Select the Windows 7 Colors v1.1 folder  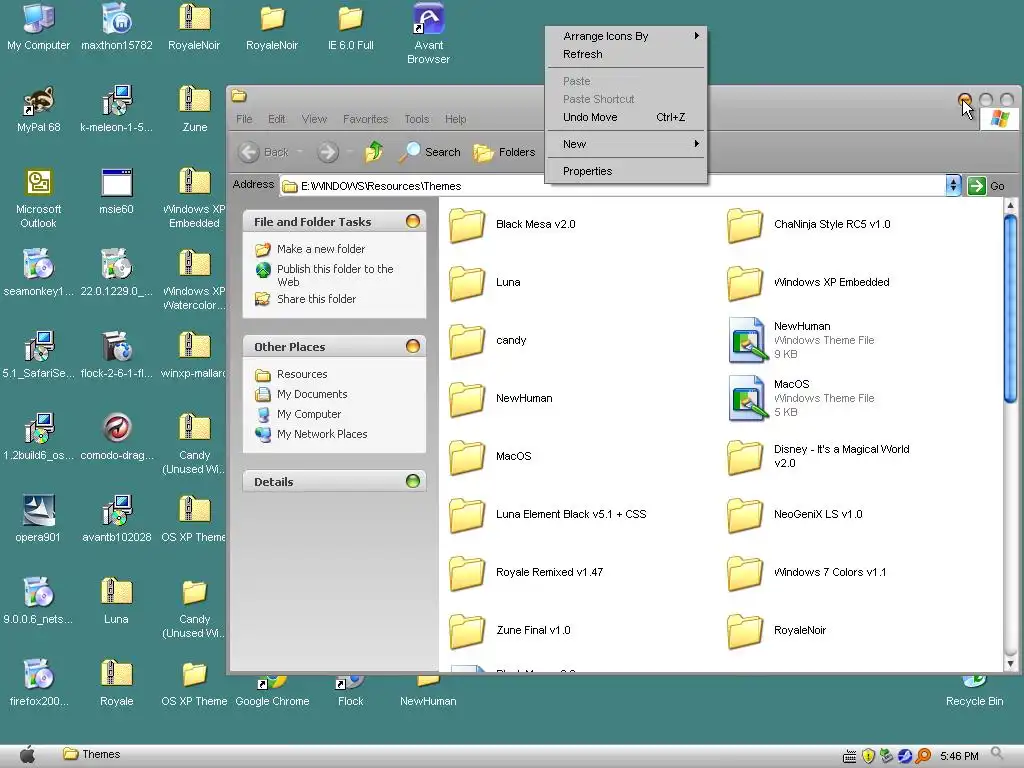(807, 573)
